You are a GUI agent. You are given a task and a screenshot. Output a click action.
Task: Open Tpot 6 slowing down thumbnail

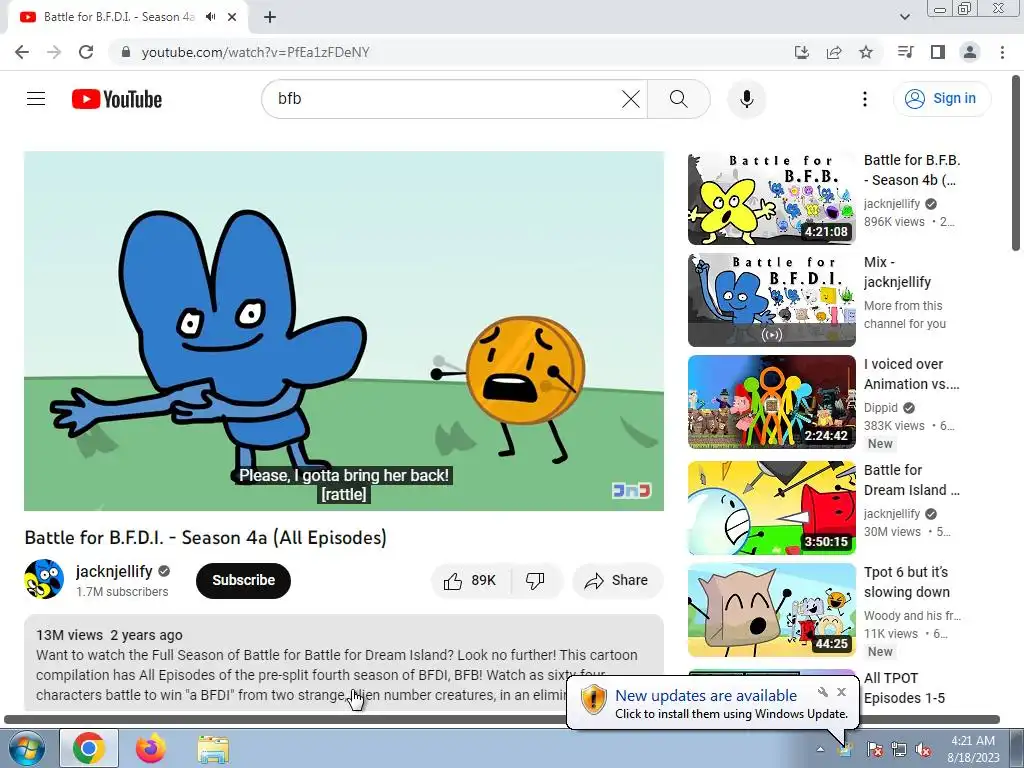(771, 610)
